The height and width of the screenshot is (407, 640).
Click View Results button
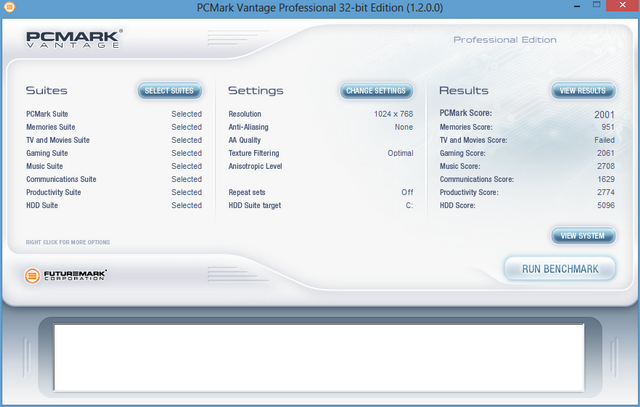pyautogui.click(x=583, y=91)
